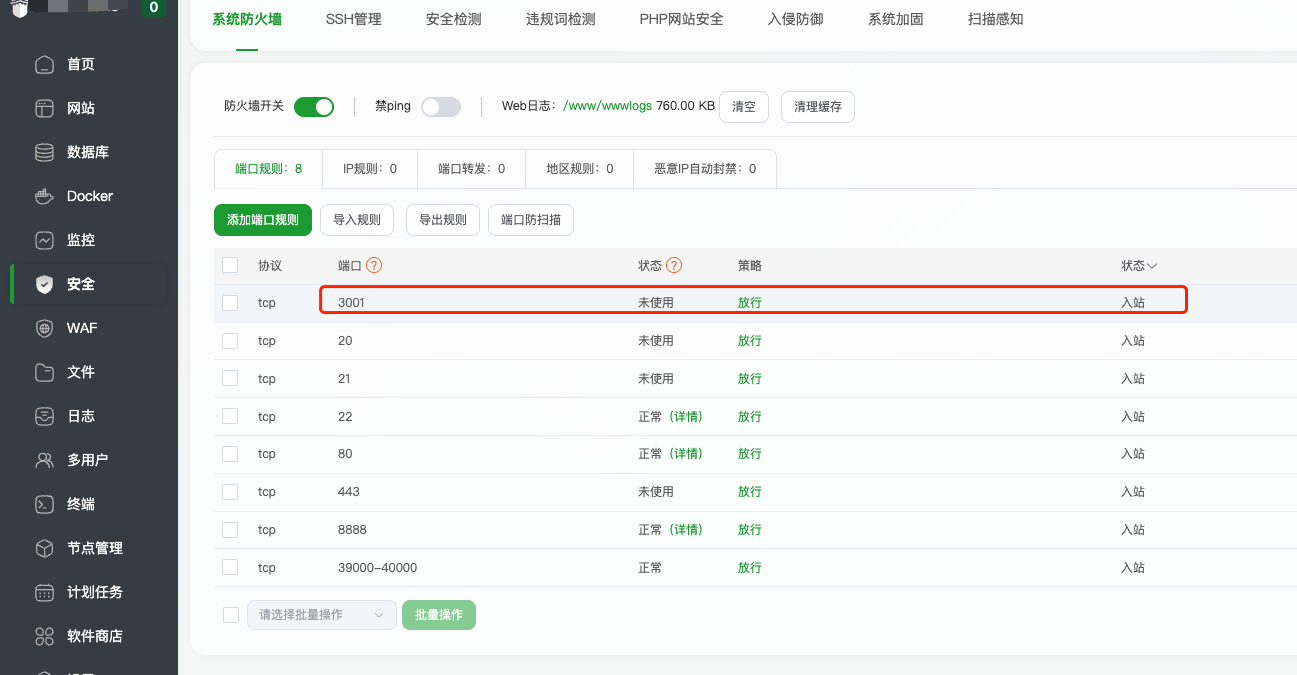Open the 计划任务 calendar icon

click(44, 592)
